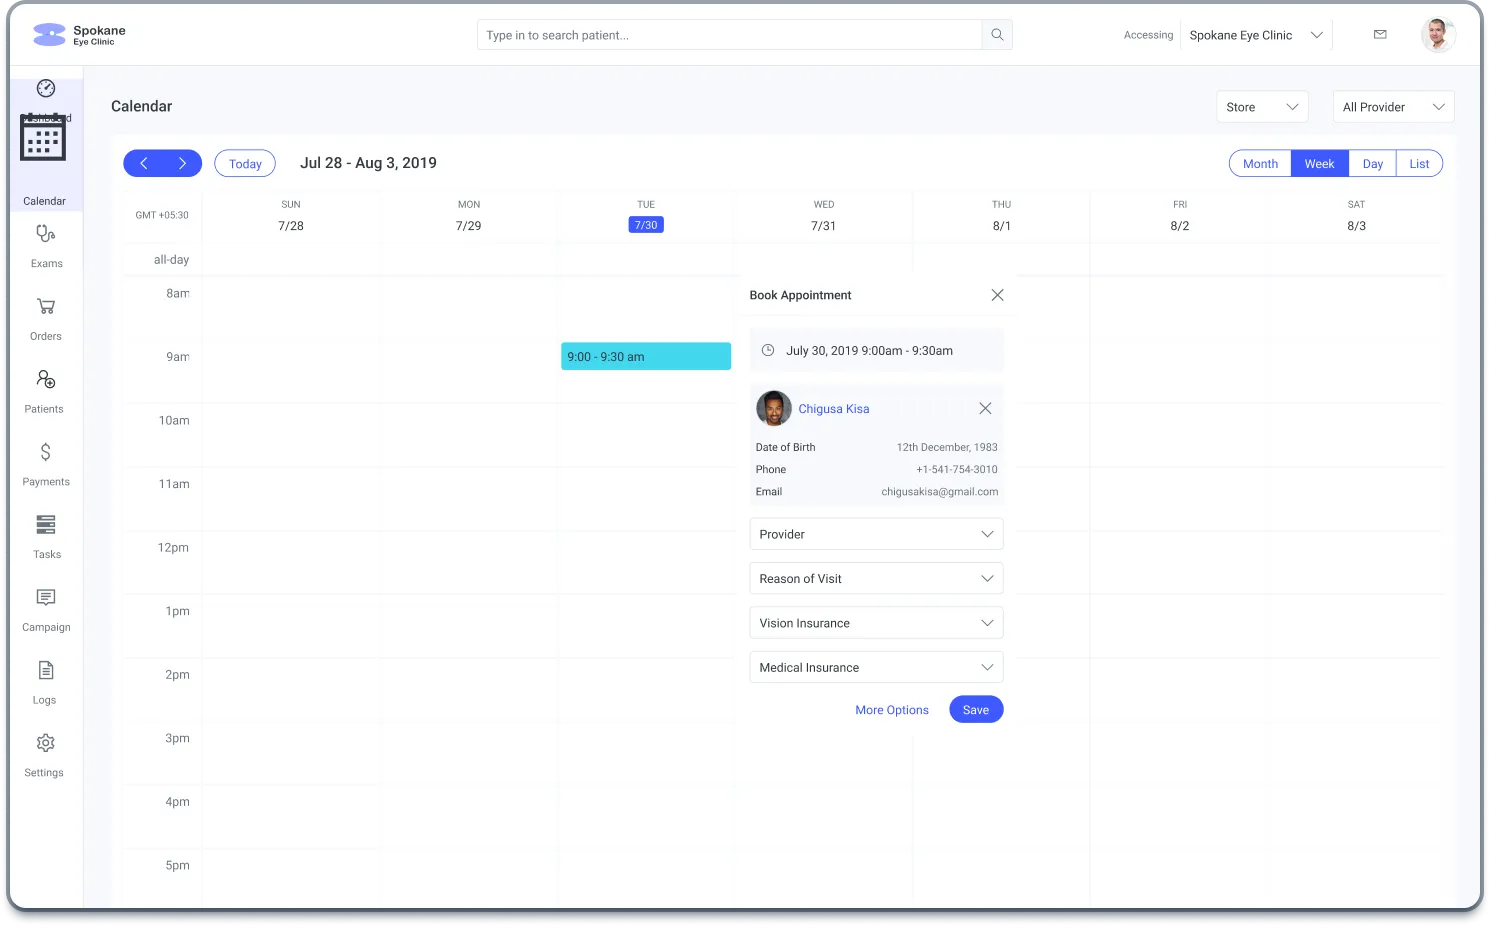Switch to Month calendar view

[x=1260, y=164]
